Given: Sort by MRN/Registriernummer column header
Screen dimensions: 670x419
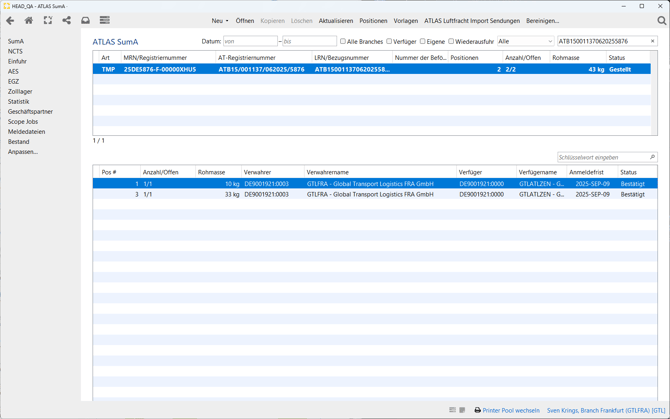Looking at the screenshot, I should [x=168, y=58].
